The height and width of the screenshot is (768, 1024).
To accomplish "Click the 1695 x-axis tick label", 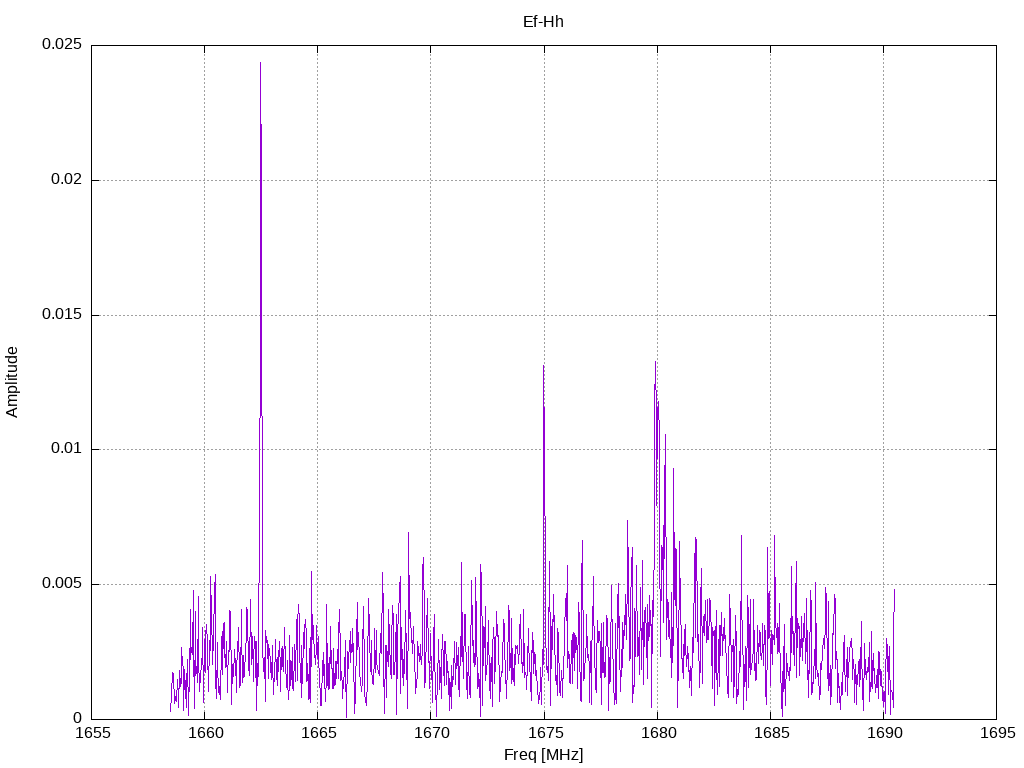I will [x=998, y=733].
